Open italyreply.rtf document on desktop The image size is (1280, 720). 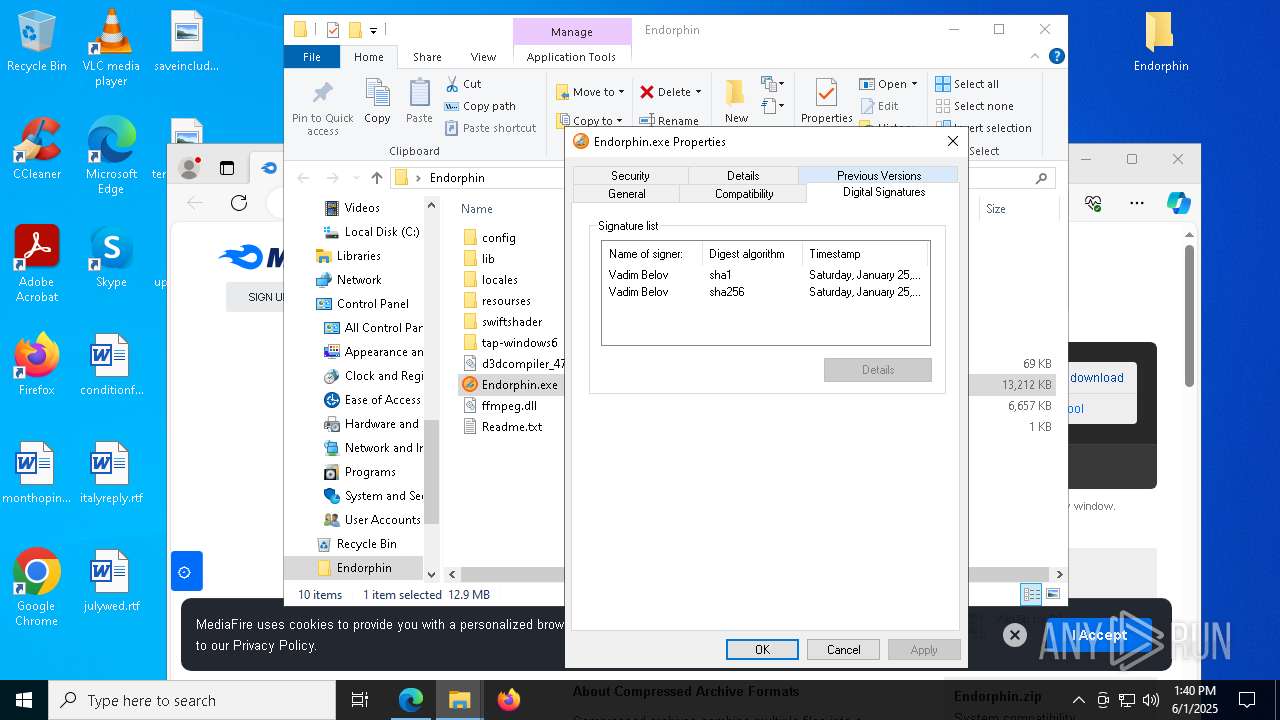point(111,473)
